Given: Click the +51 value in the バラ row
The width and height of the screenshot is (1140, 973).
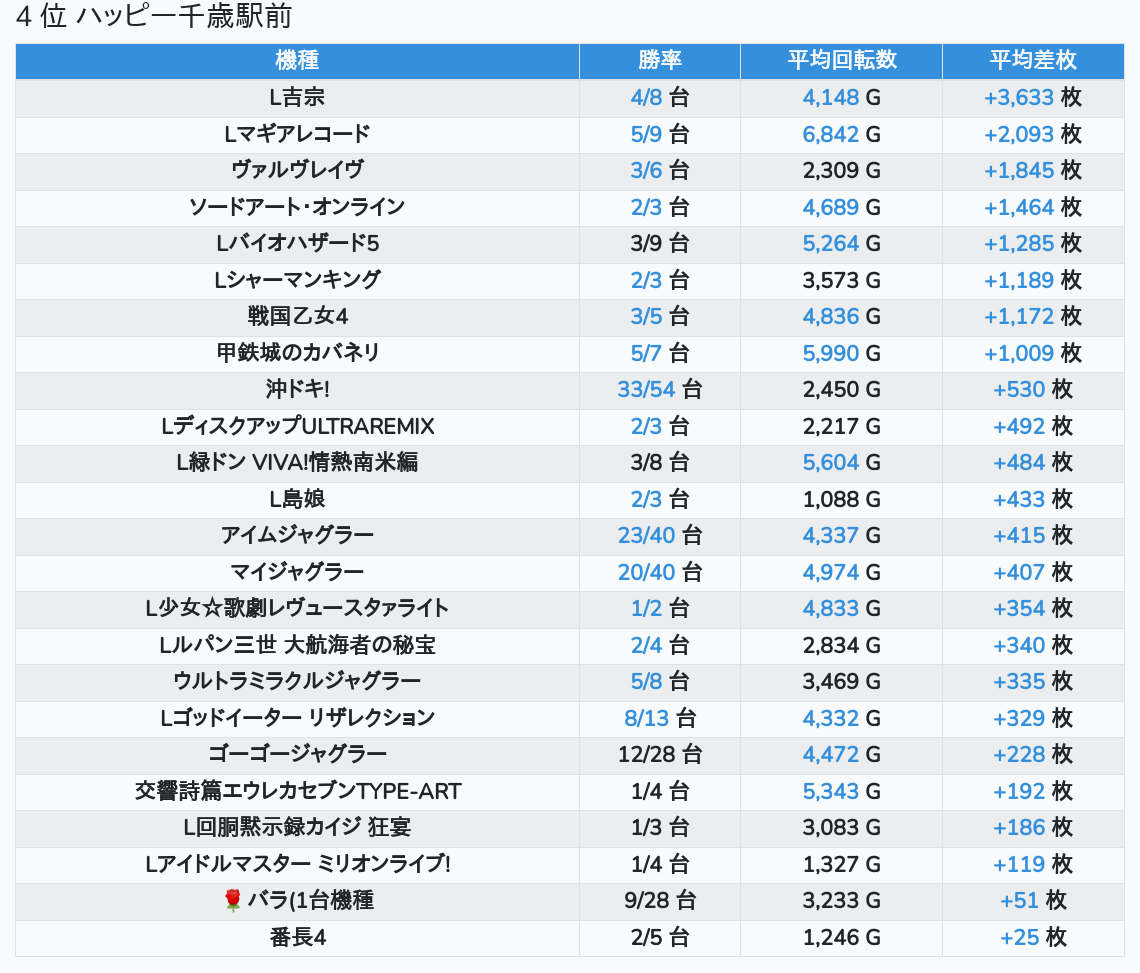Looking at the screenshot, I should tap(1019, 901).
